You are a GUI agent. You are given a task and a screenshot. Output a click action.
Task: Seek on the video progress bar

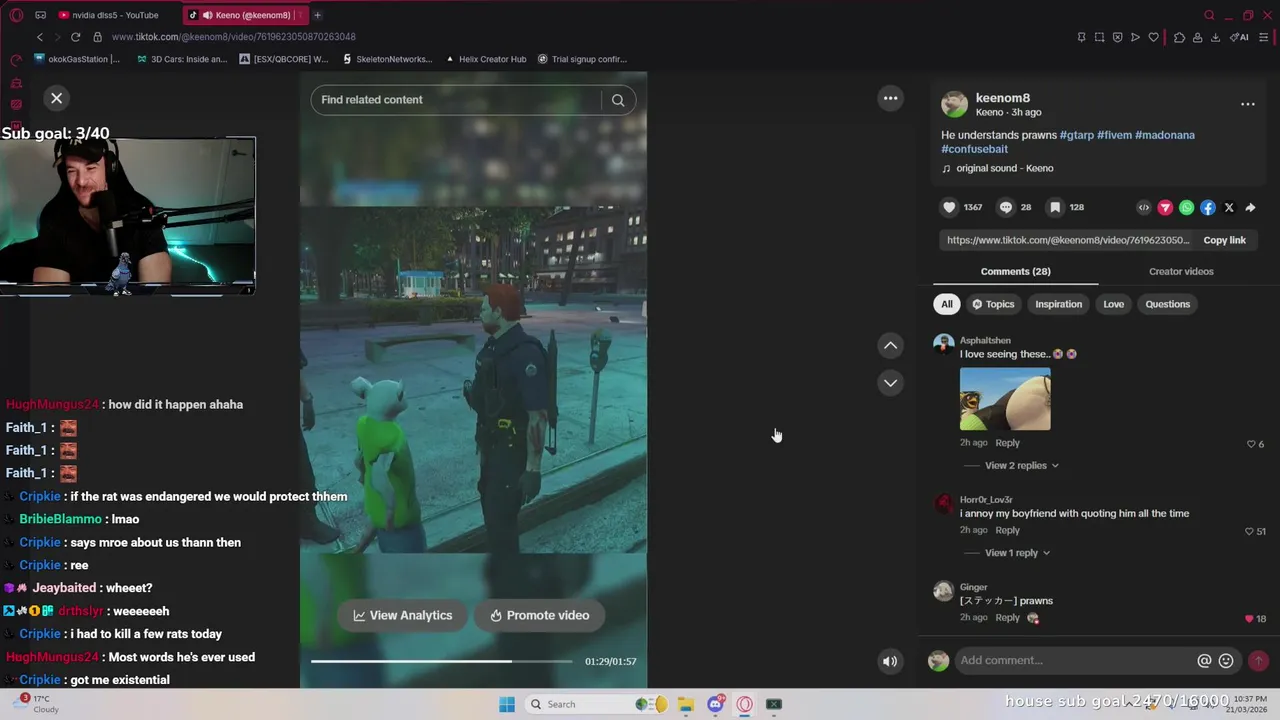tap(441, 661)
